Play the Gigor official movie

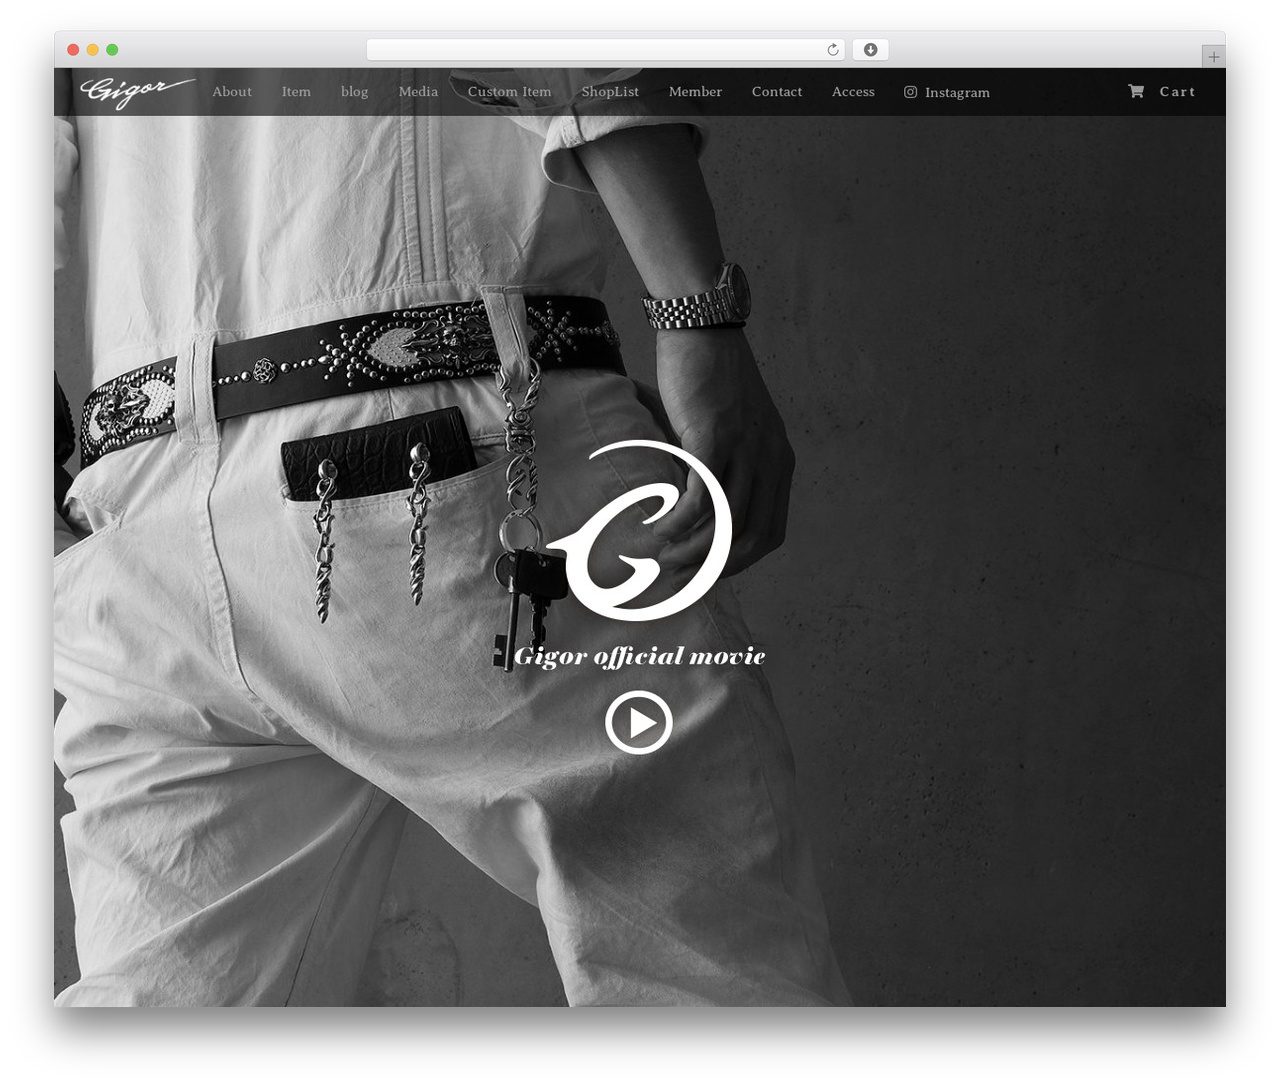coord(638,722)
